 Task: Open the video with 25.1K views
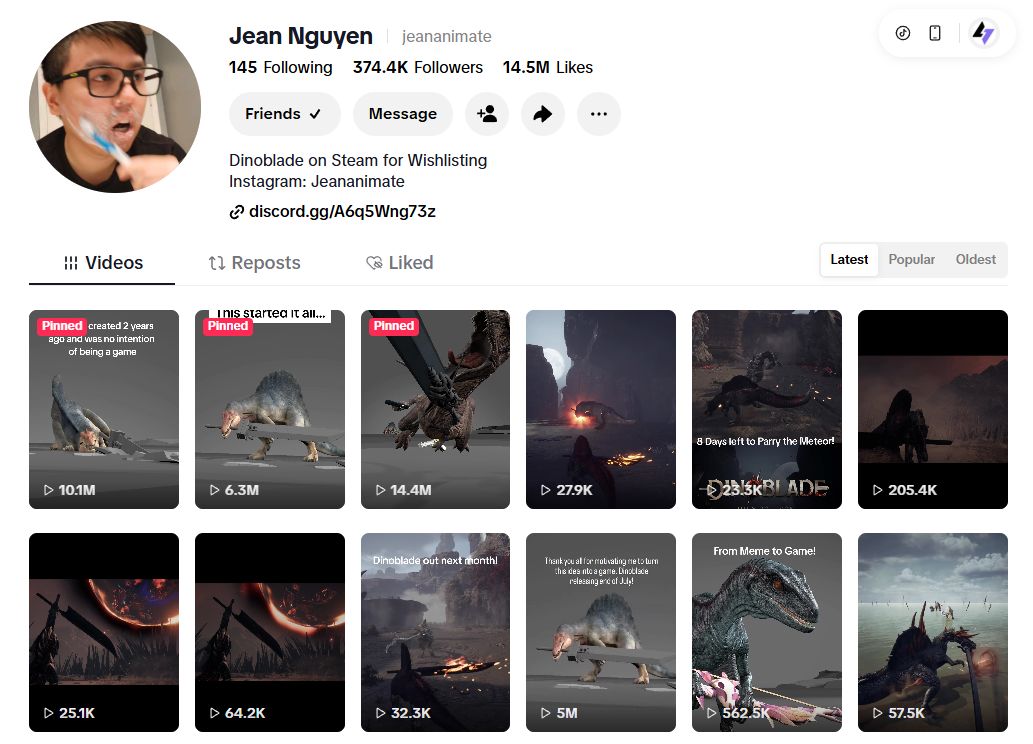(103, 633)
